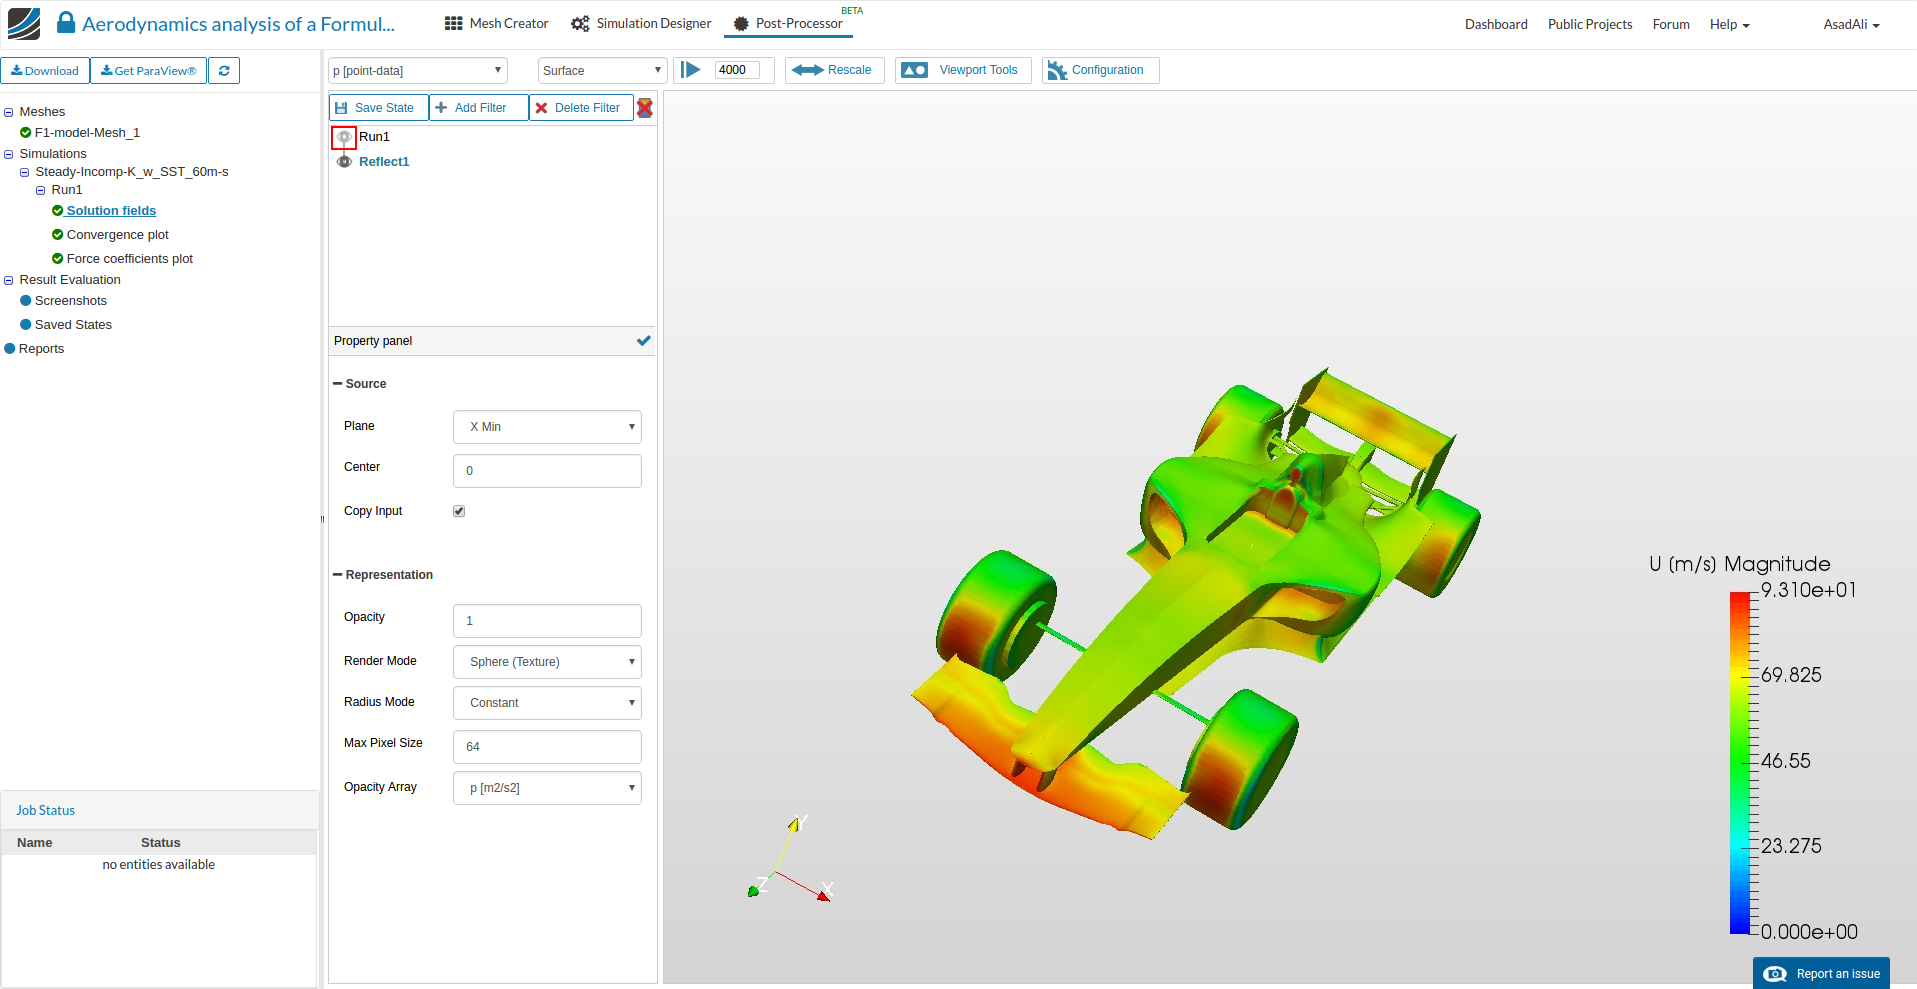The width and height of the screenshot is (1917, 989).
Task: Switch to the Mesh Creator tab
Action: [497, 24]
